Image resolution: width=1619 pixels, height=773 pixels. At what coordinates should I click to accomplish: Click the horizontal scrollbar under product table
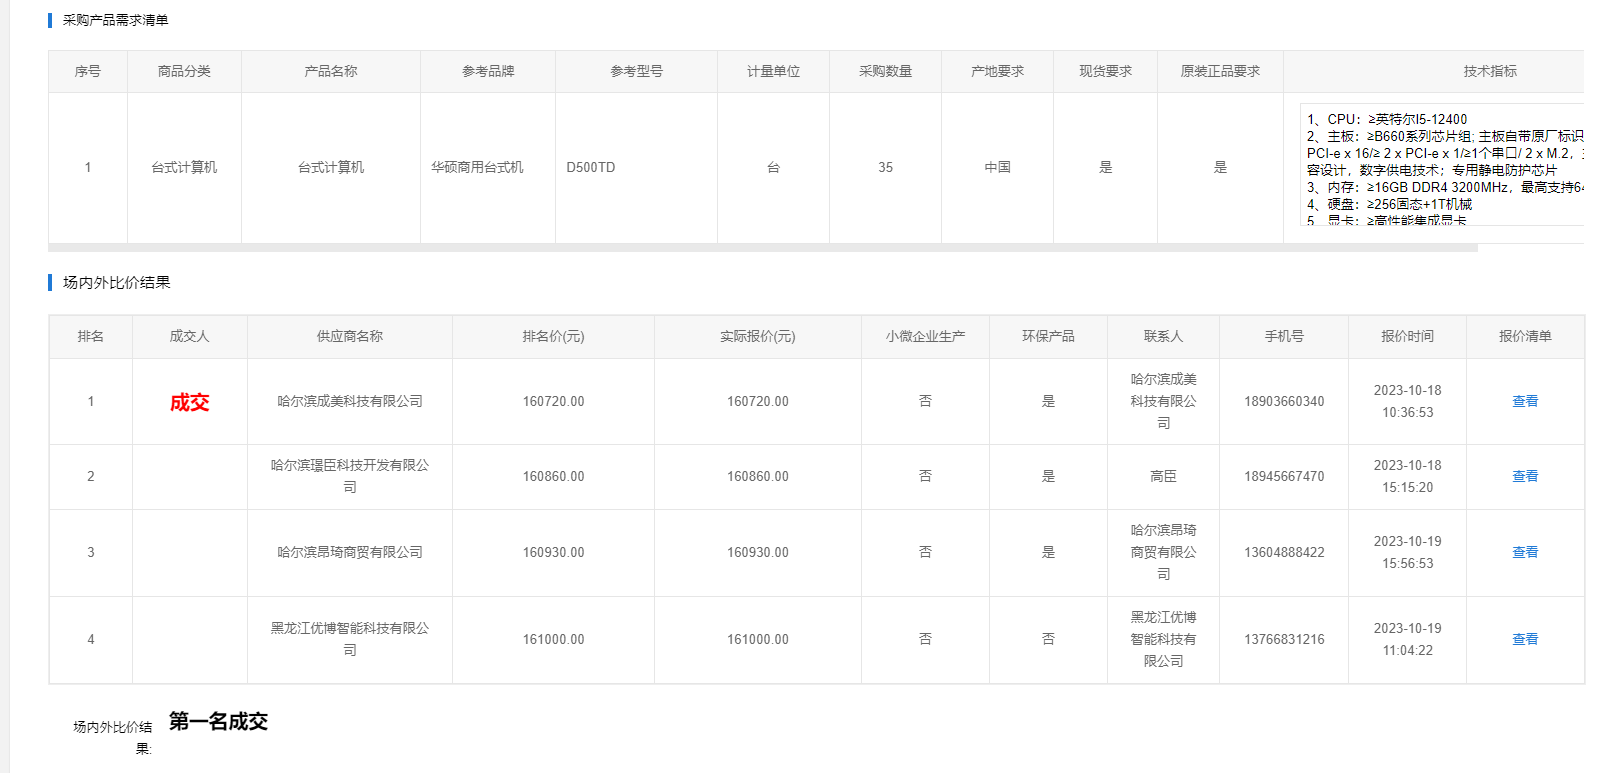760,247
